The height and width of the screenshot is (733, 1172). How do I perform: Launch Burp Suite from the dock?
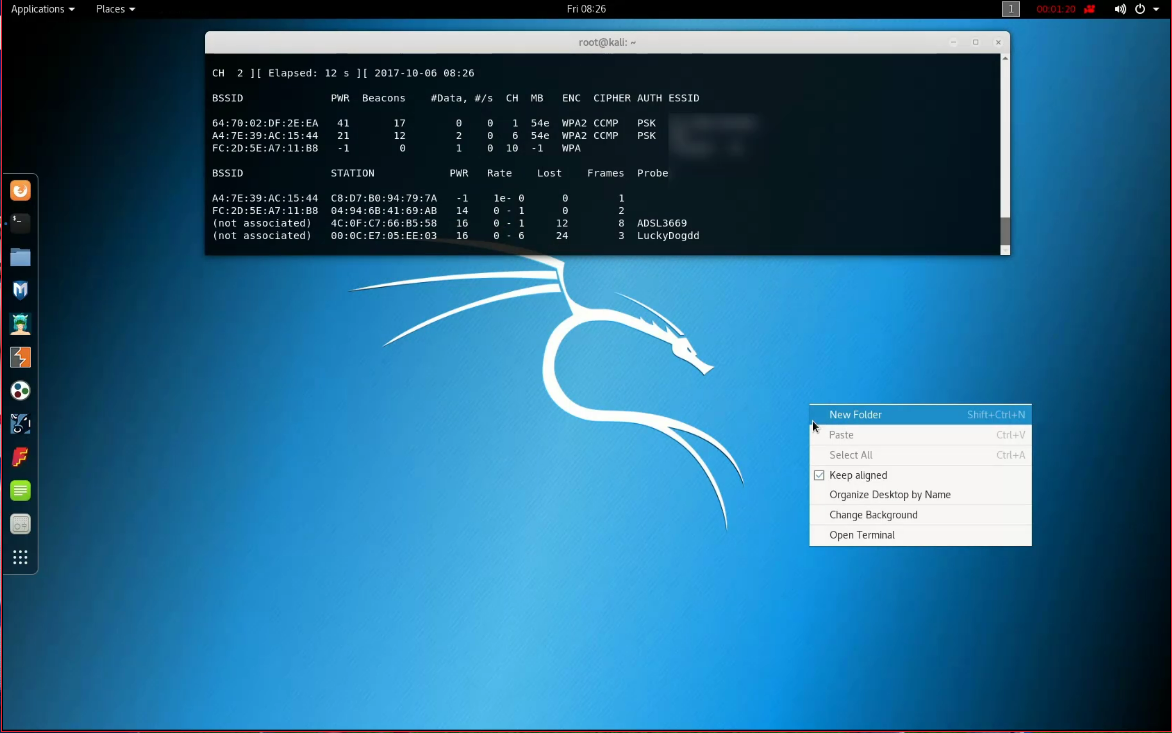point(20,357)
